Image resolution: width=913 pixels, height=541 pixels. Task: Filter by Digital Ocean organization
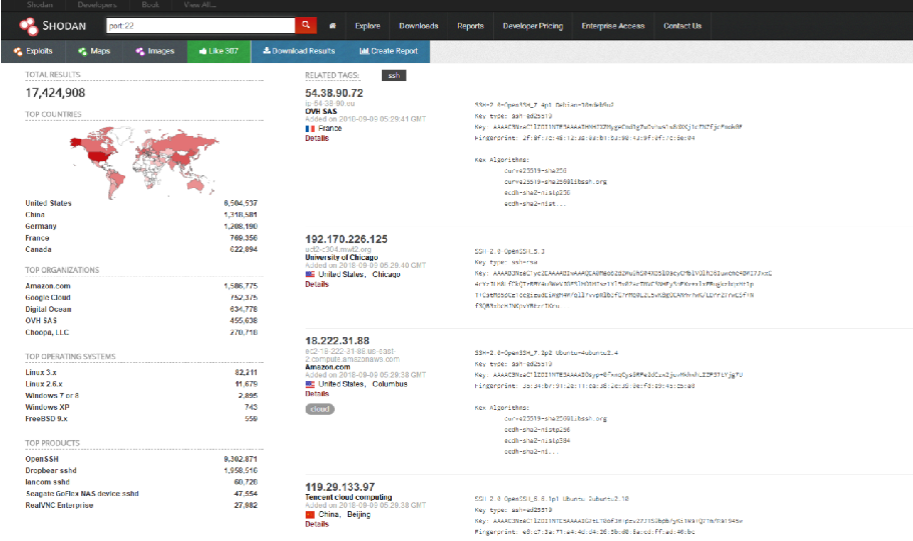tap(48, 309)
